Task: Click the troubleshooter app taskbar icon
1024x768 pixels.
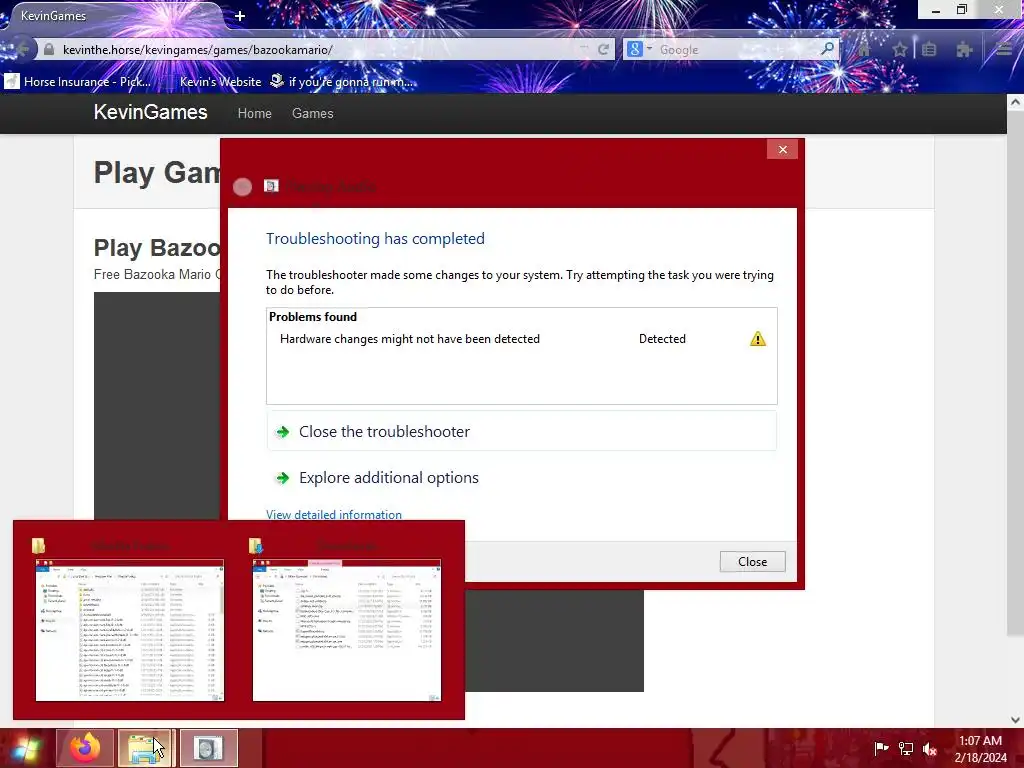Action: tap(208, 748)
